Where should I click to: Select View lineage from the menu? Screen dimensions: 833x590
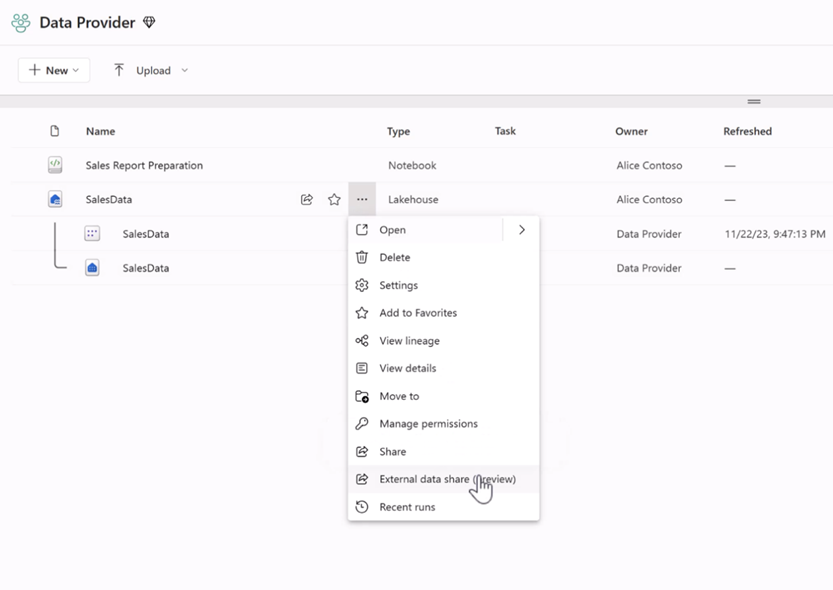[410, 341]
